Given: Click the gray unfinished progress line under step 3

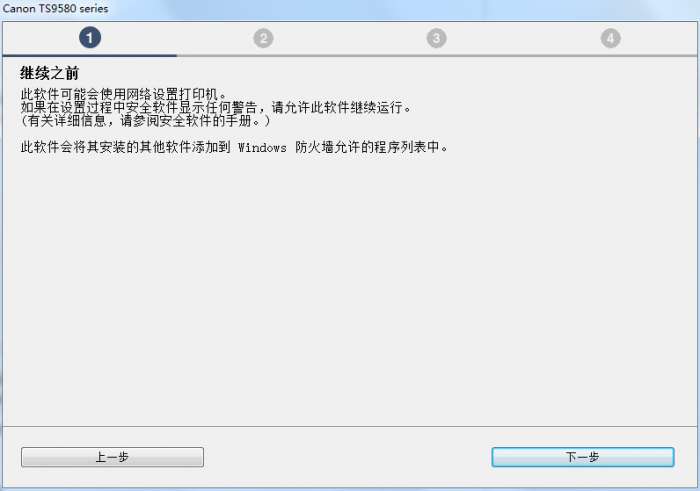Looking at the screenshot, I should tap(437, 55).
